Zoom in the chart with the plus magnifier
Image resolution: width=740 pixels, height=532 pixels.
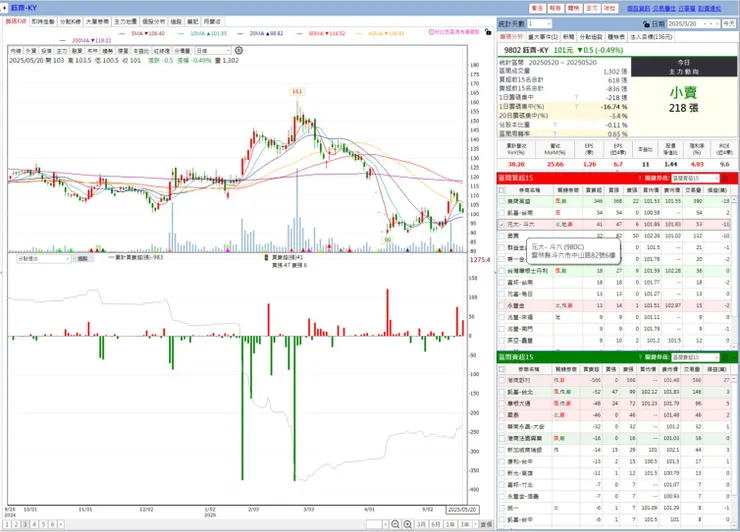(x=407, y=524)
